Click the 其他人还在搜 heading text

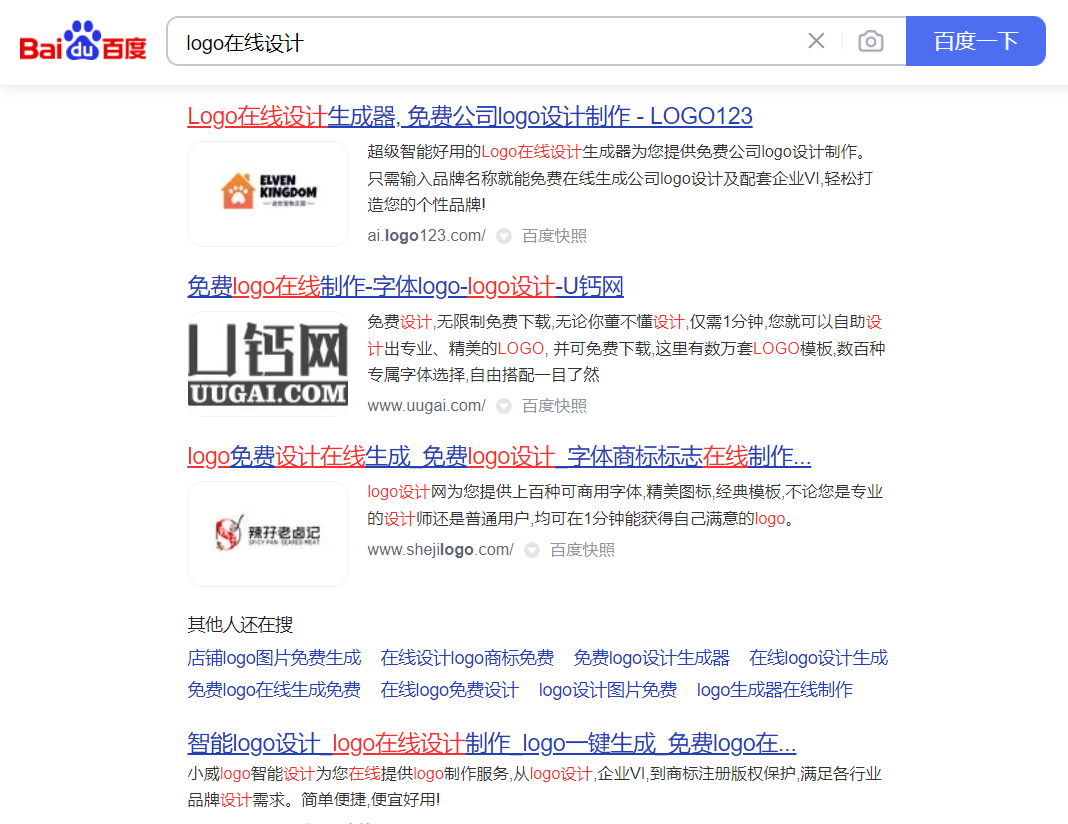click(240, 624)
